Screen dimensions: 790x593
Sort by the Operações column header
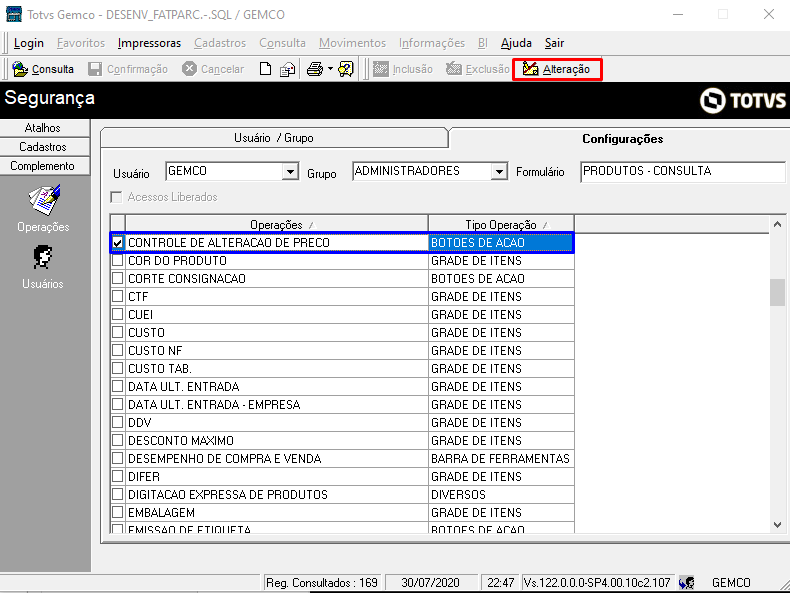coord(277,224)
